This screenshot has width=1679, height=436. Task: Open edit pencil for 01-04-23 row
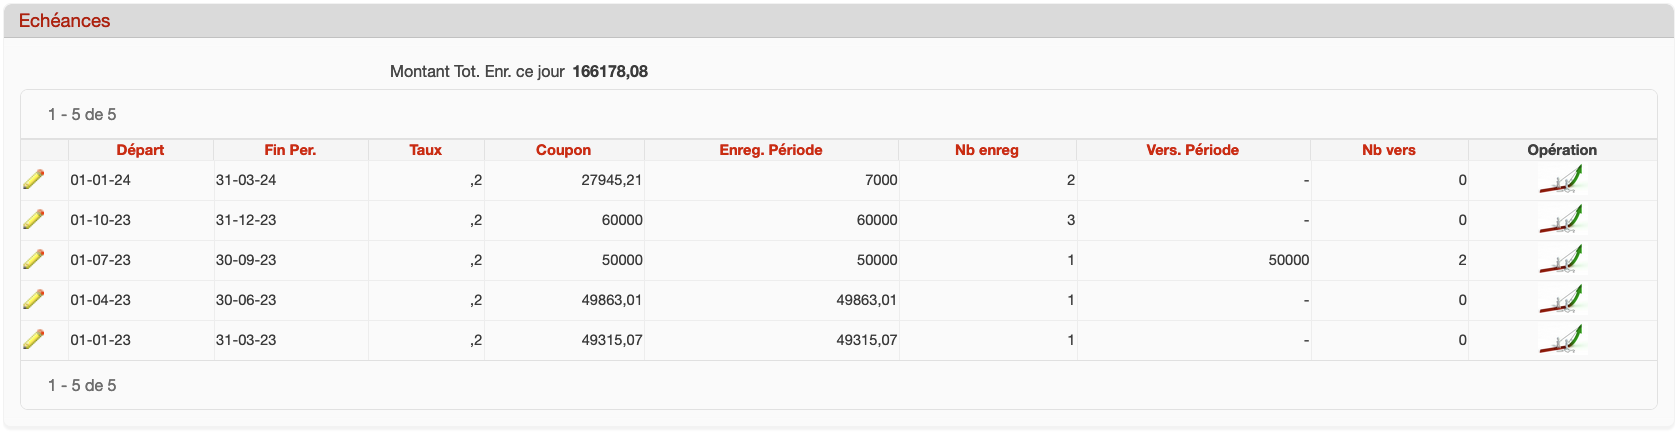point(33,300)
